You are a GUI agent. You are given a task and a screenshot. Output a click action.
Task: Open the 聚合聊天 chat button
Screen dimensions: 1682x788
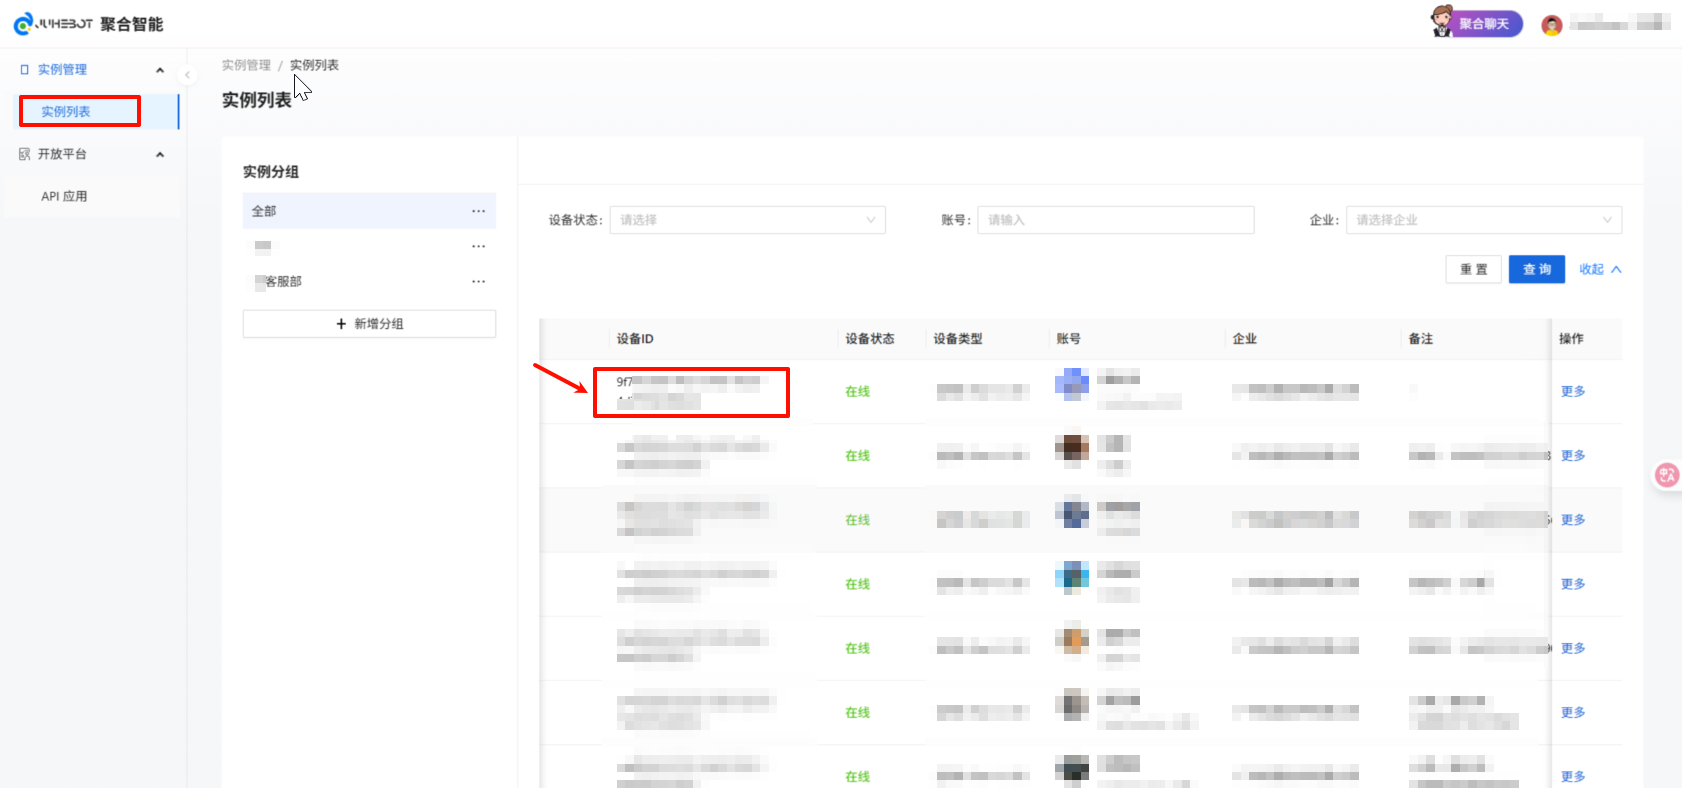1477,23
